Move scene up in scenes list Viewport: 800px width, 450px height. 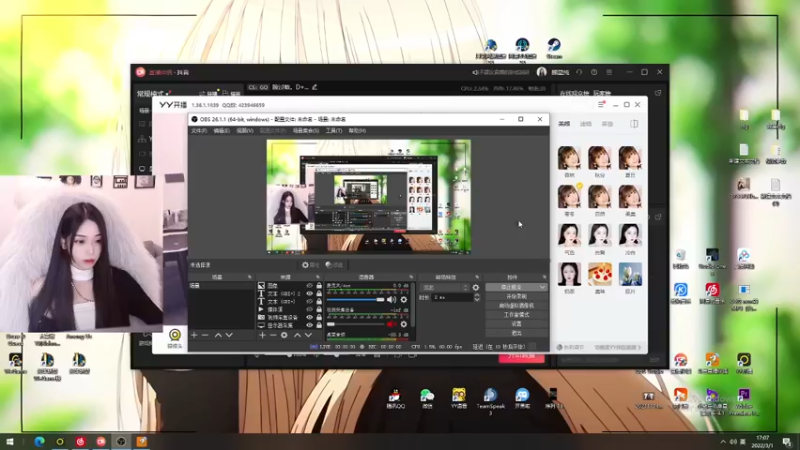tap(218, 335)
